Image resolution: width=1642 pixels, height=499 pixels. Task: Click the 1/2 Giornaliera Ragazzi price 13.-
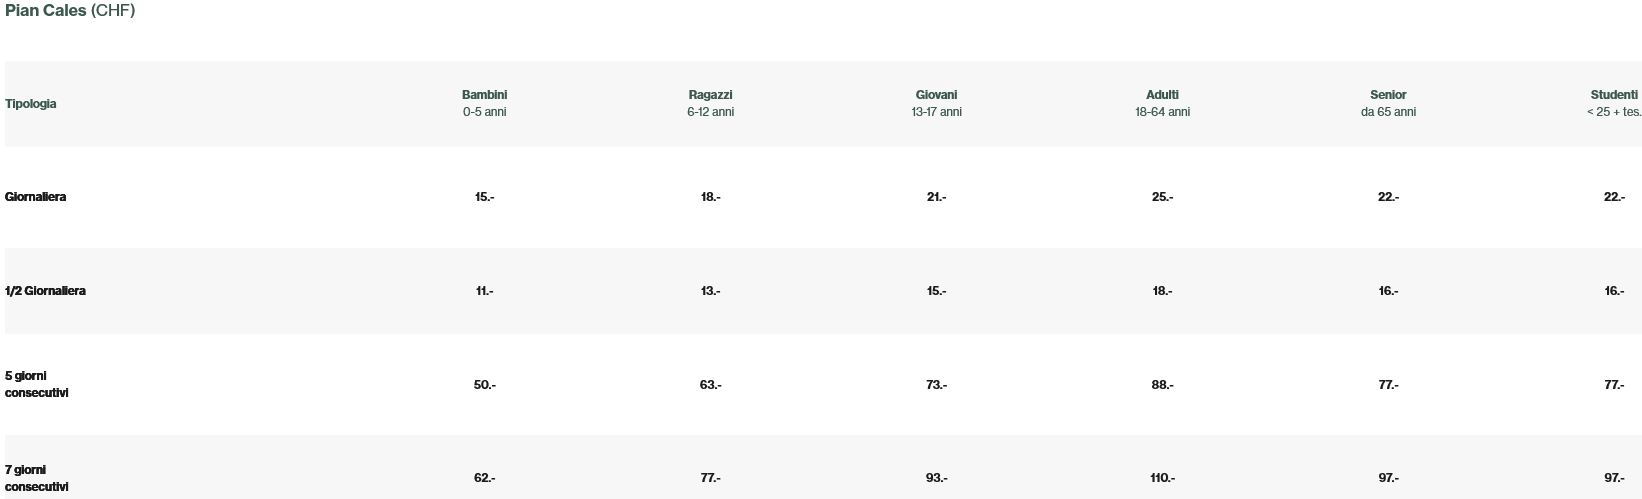coord(711,291)
